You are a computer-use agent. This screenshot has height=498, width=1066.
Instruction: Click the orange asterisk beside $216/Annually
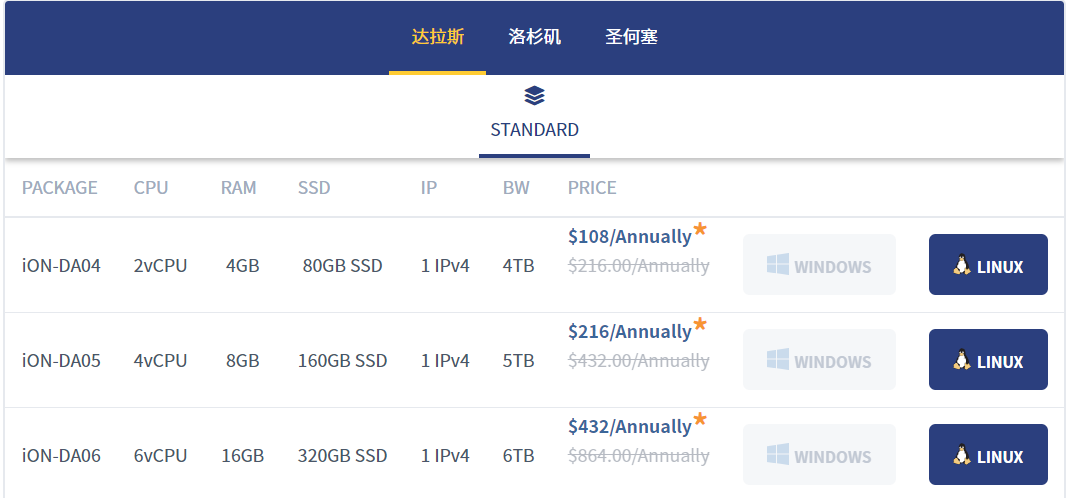[x=700, y=325]
